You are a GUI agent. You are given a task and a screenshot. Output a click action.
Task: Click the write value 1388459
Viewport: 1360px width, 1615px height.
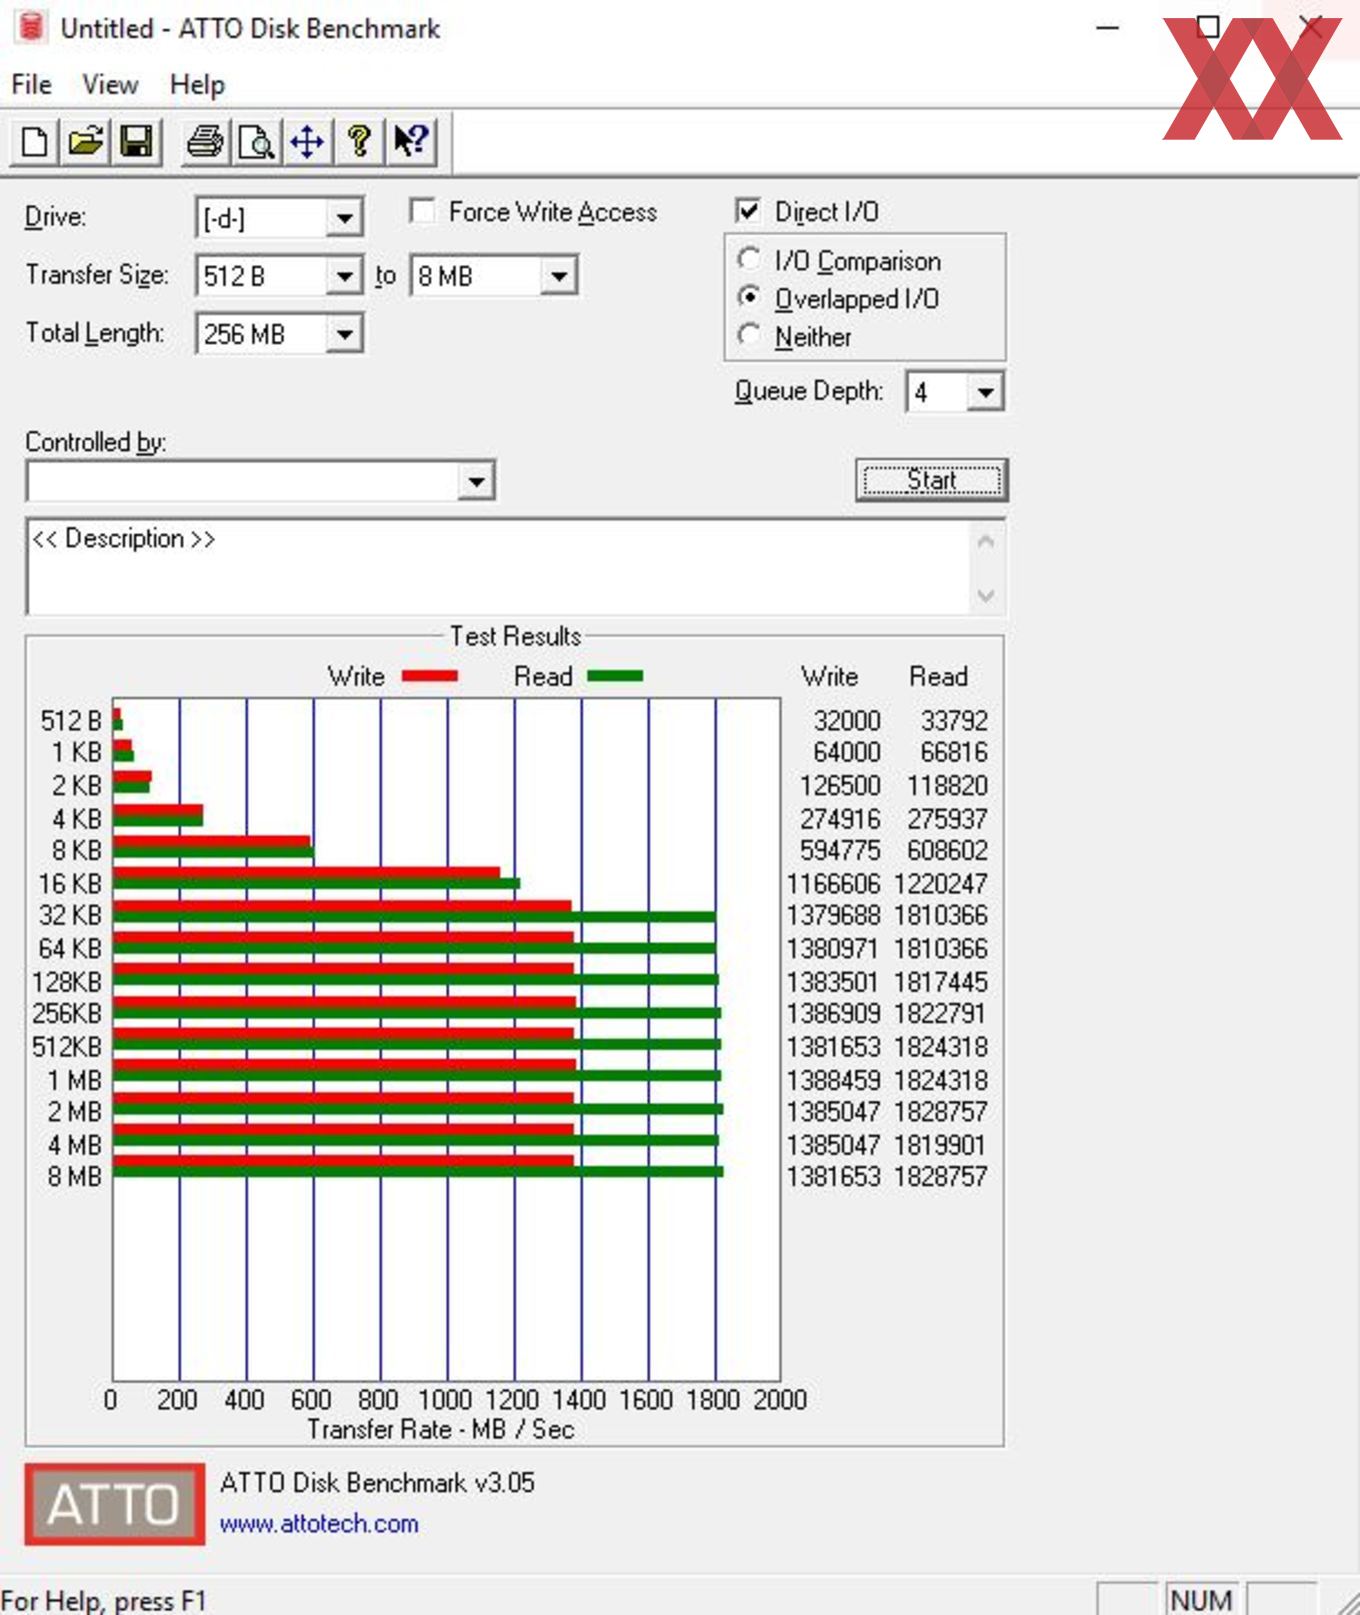tap(833, 1080)
